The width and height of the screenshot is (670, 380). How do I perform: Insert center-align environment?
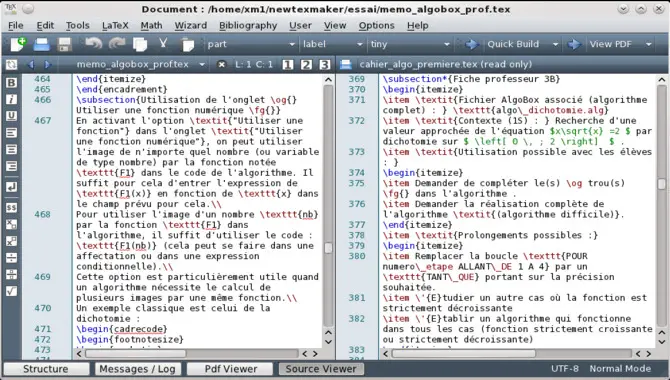[x=12, y=150]
